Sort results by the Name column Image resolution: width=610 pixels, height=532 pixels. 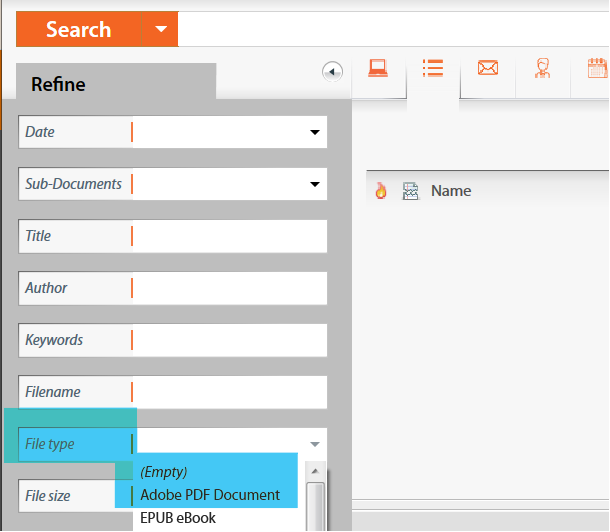451,191
